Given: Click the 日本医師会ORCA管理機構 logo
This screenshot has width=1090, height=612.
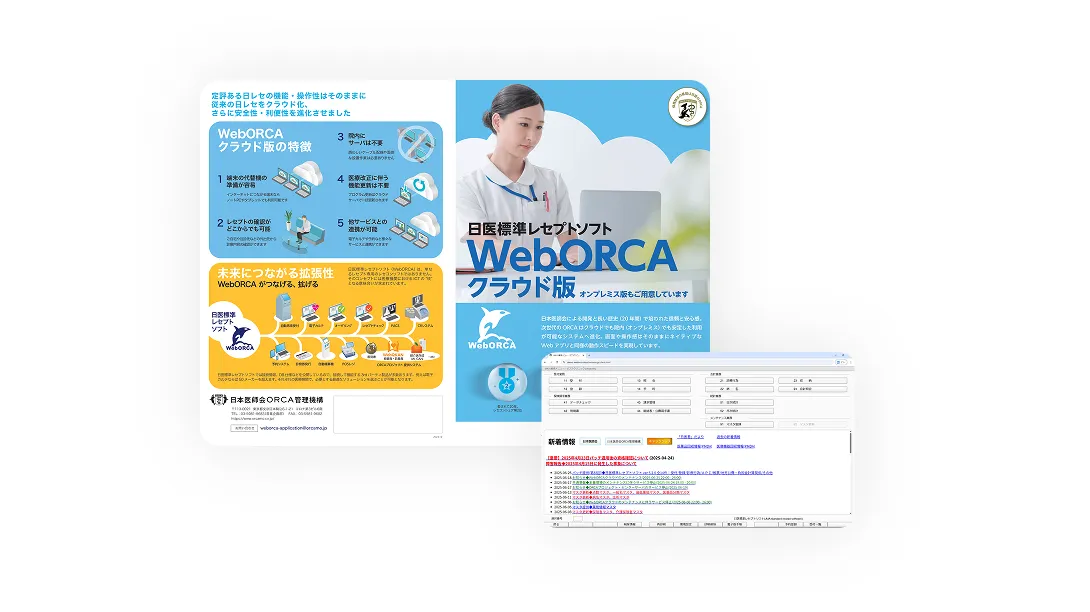Looking at the screenshot, I should 266,400.
